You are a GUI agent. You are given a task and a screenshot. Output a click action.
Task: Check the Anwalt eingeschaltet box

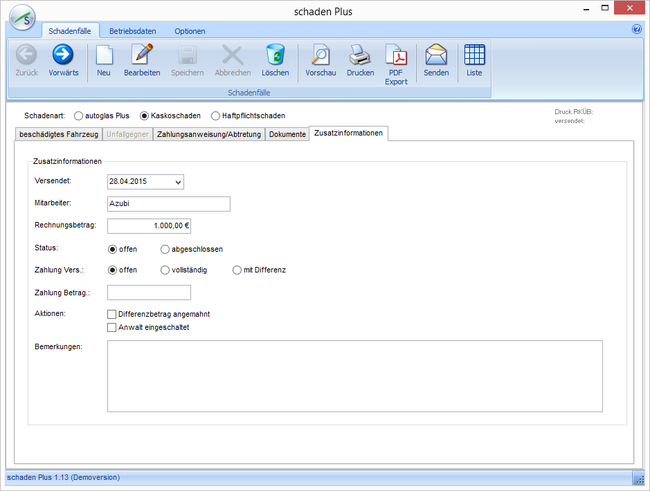click(x=112, y=327)
